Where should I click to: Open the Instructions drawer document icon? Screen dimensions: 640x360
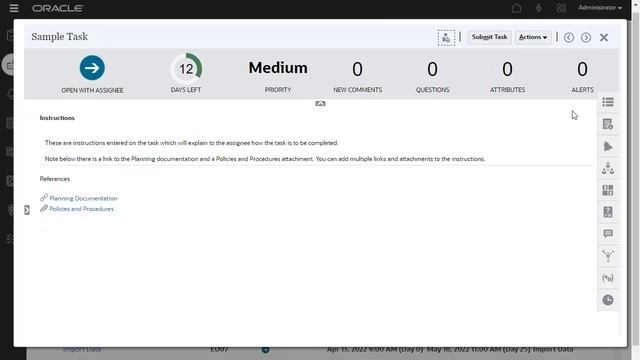coord(608,124)
